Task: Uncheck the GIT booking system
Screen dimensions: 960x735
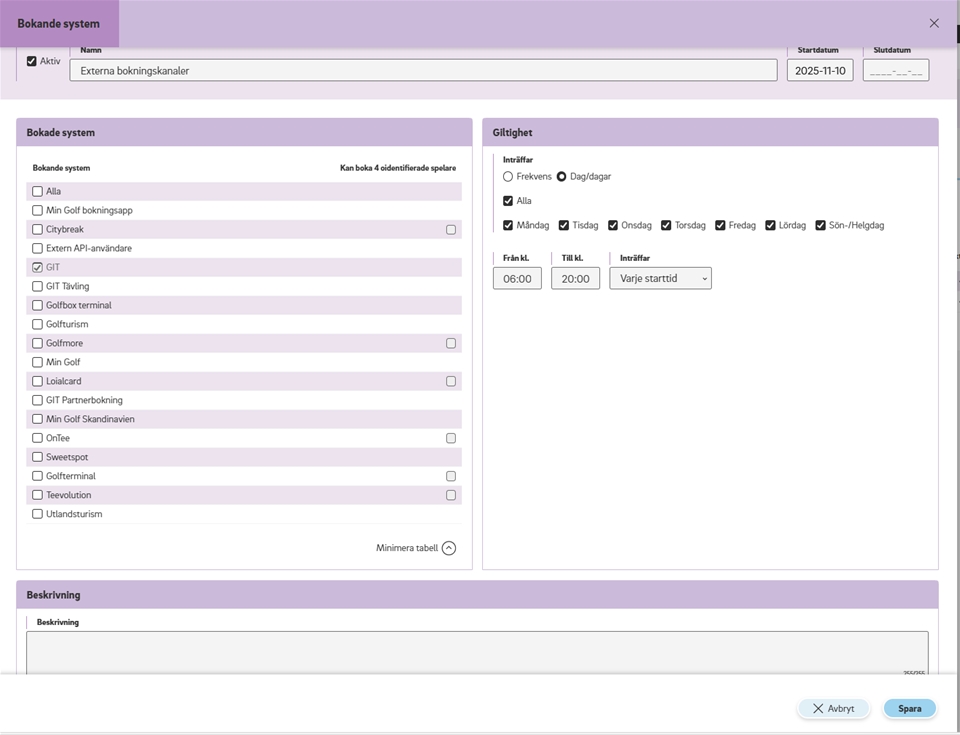Action: coord(37,268)
